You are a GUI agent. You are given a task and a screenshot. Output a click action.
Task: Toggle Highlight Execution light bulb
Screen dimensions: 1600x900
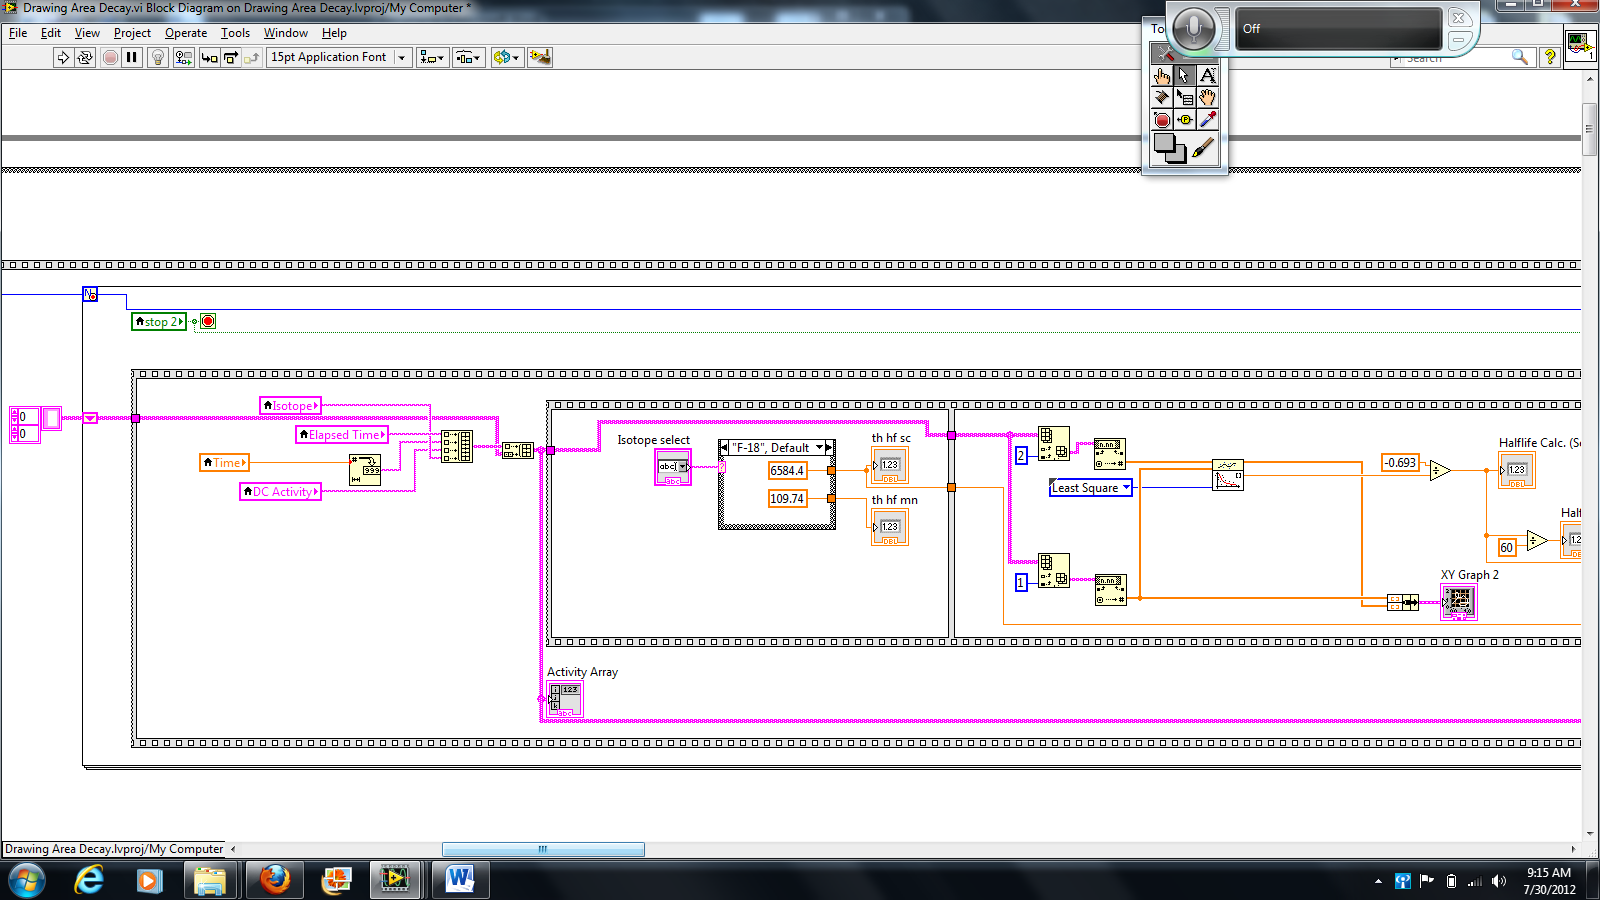pos(157,57)
